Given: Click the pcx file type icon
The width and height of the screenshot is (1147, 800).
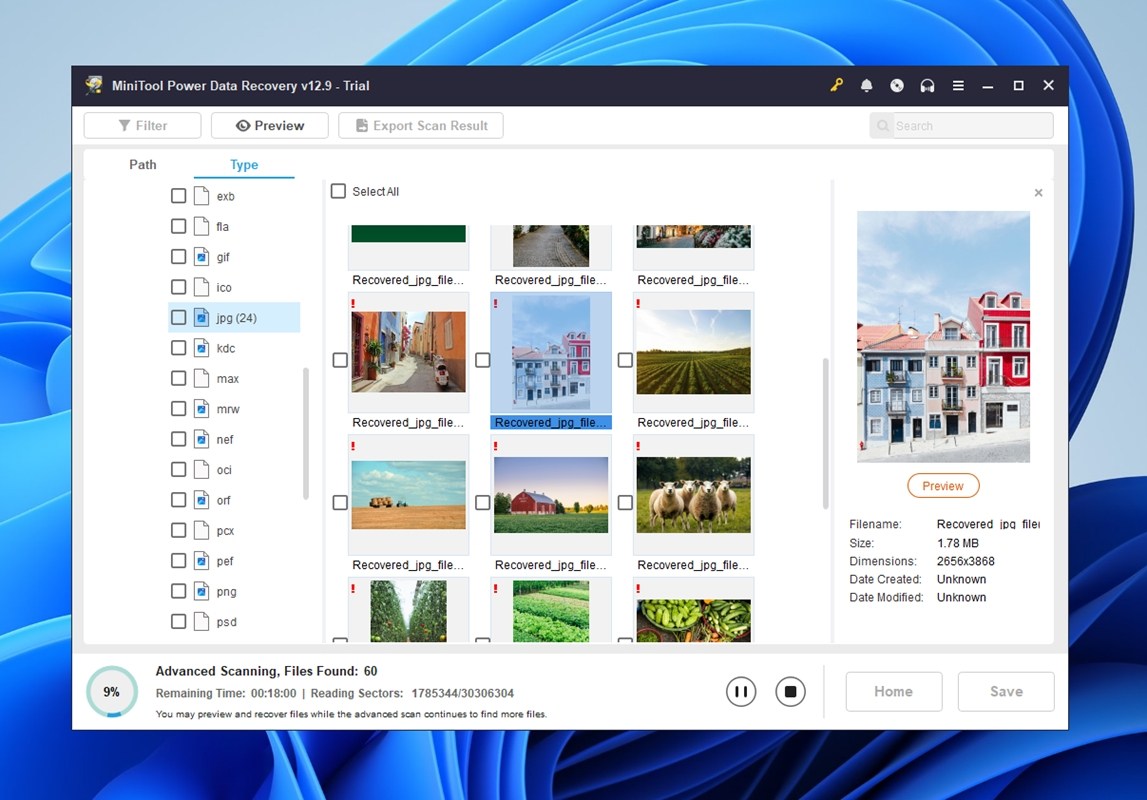Looking at the screenshot, I should point(201,531).
